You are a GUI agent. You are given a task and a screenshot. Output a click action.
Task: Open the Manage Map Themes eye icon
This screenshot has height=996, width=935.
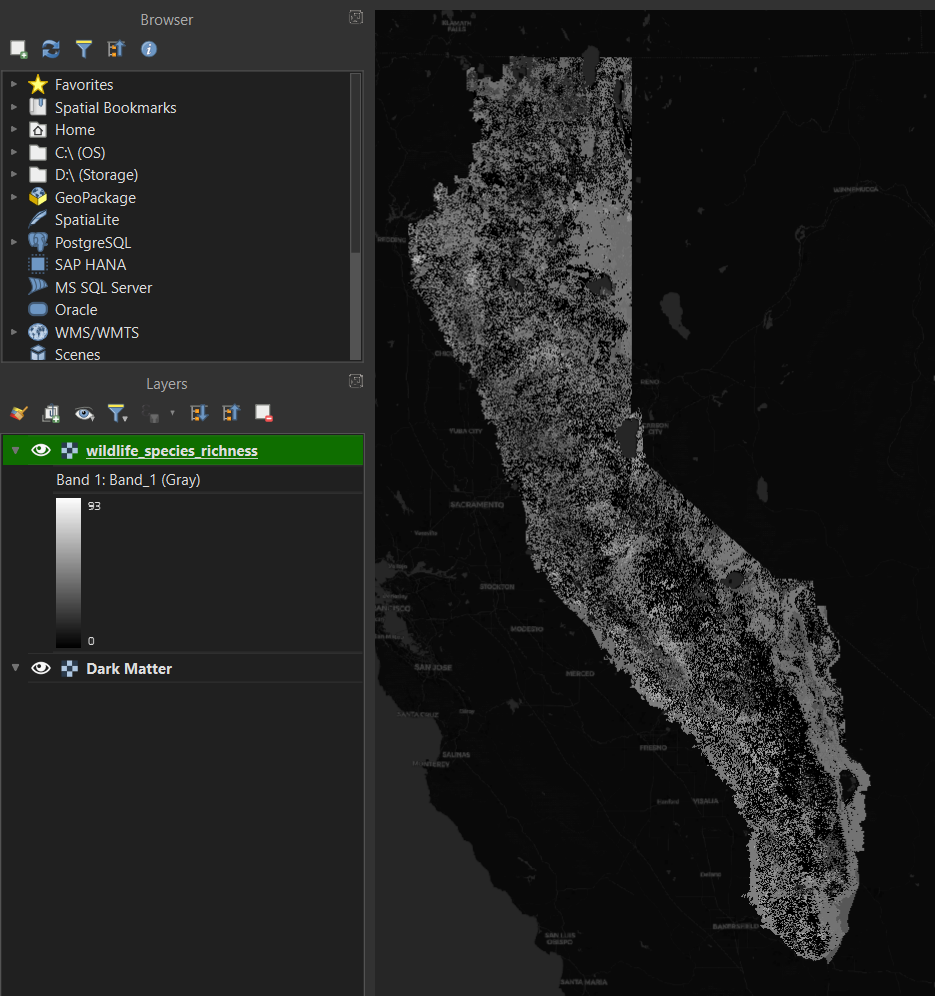(x=84, y=412)
